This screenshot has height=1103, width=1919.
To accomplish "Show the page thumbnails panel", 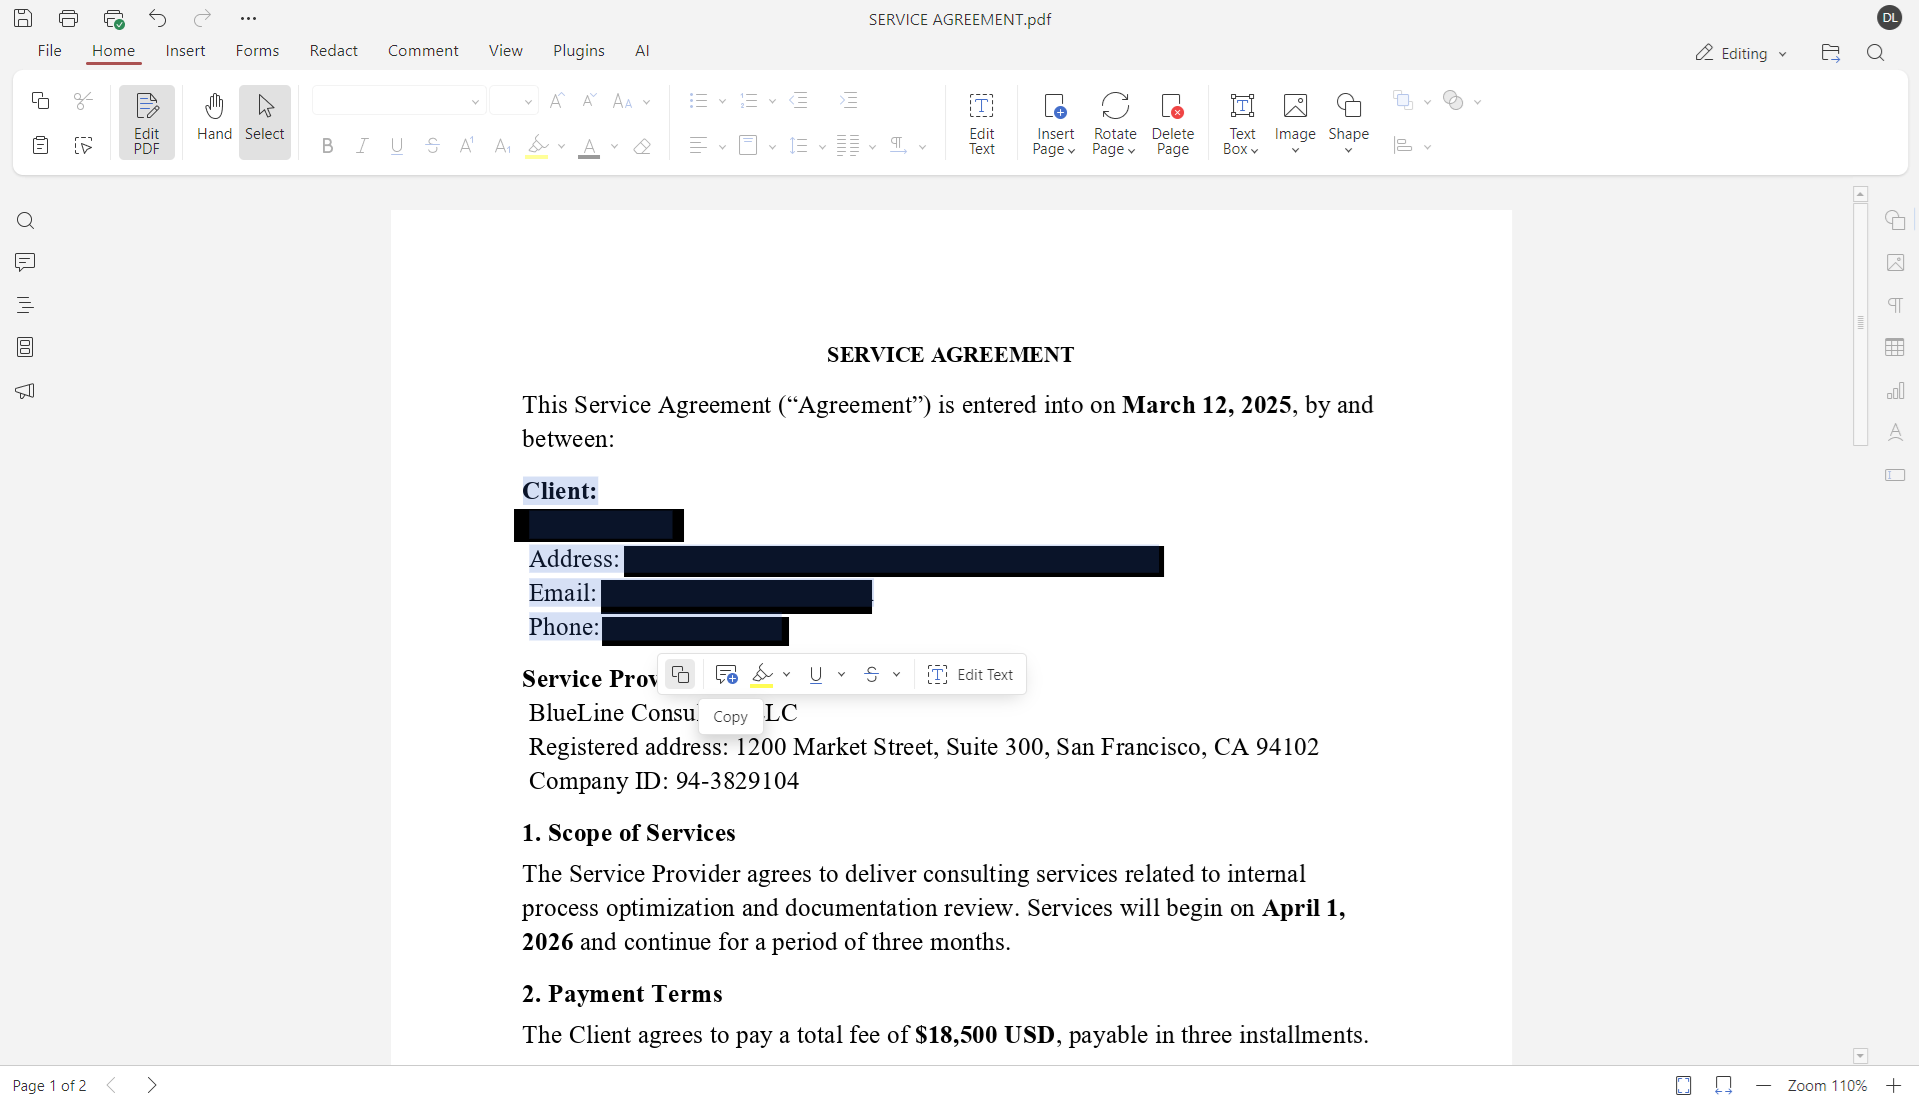I will tap(25, 347).
